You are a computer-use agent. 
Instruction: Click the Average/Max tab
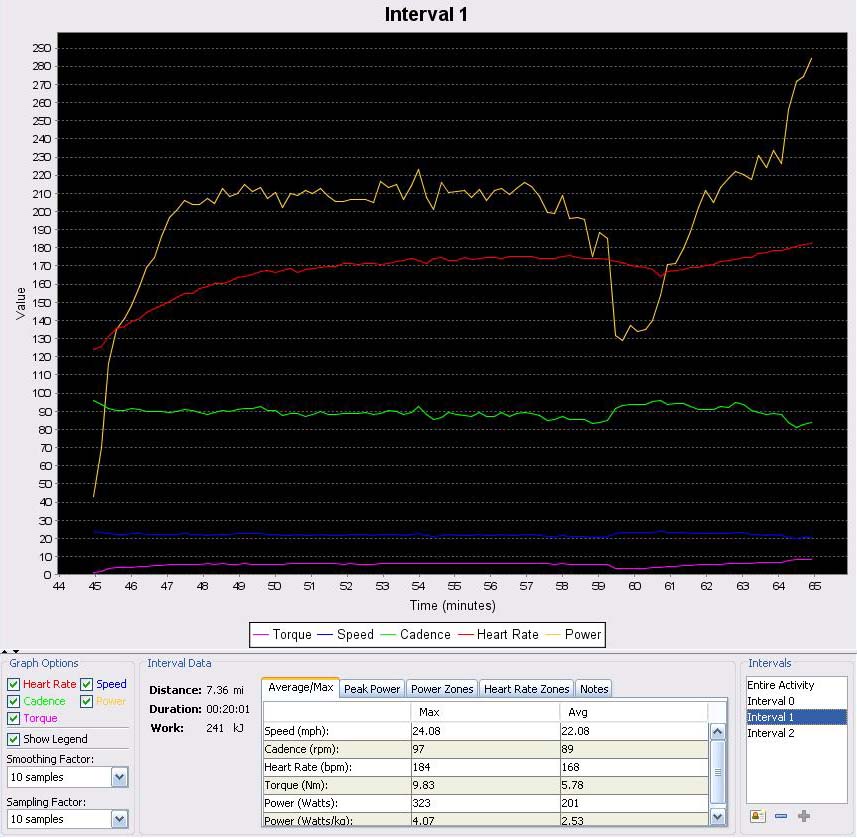[x=299, y=688]
